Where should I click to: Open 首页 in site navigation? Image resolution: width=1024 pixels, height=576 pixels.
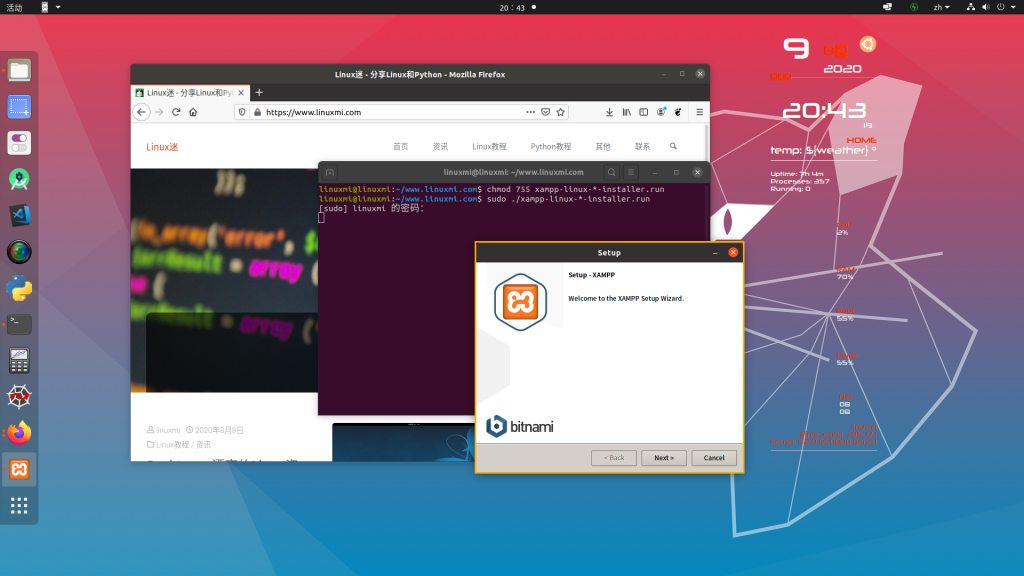click(x=400, y=146)
